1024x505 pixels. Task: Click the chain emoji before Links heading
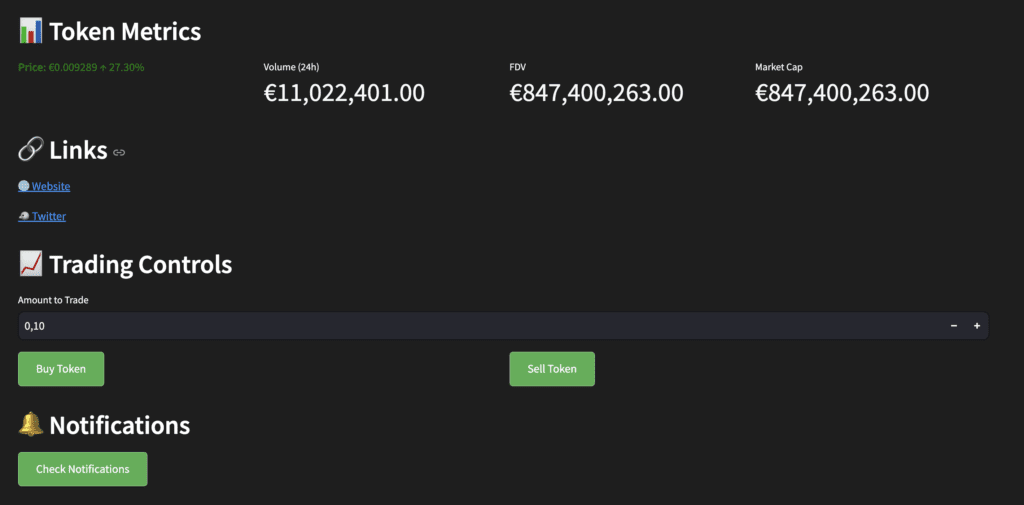(x=30, y=150)
